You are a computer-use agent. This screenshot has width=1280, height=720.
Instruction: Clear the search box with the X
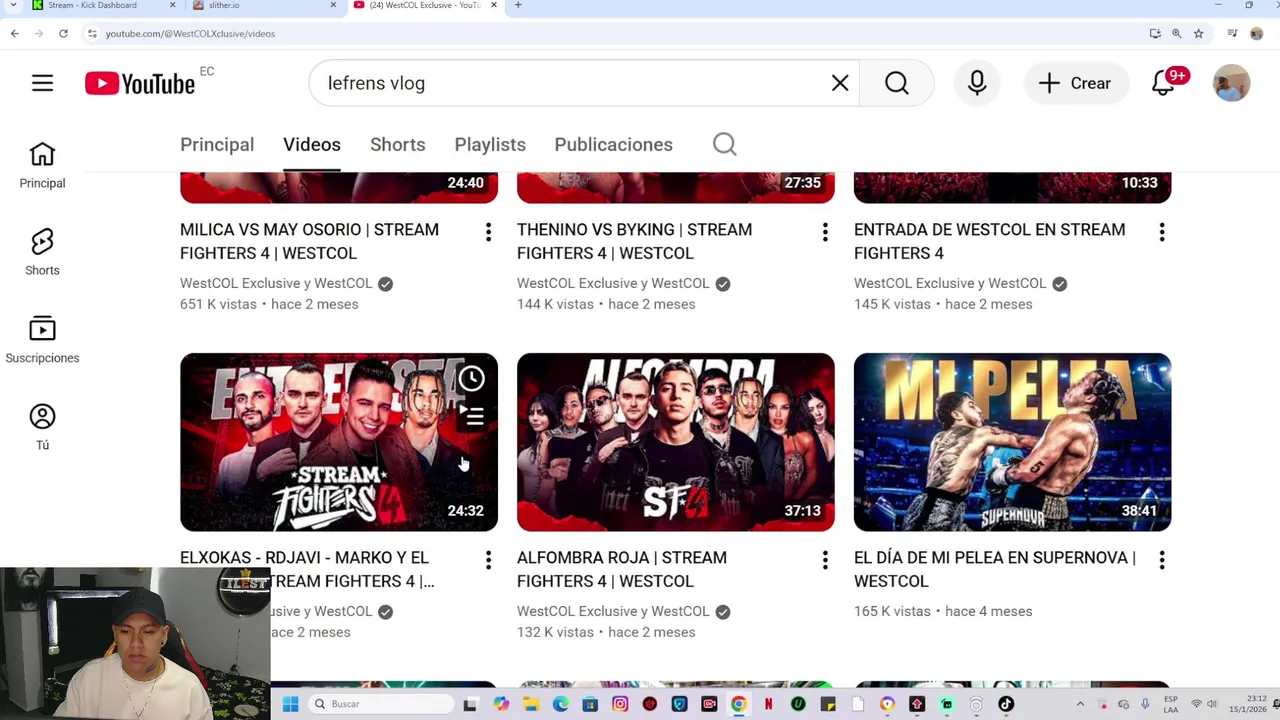[x=840, y=83]
